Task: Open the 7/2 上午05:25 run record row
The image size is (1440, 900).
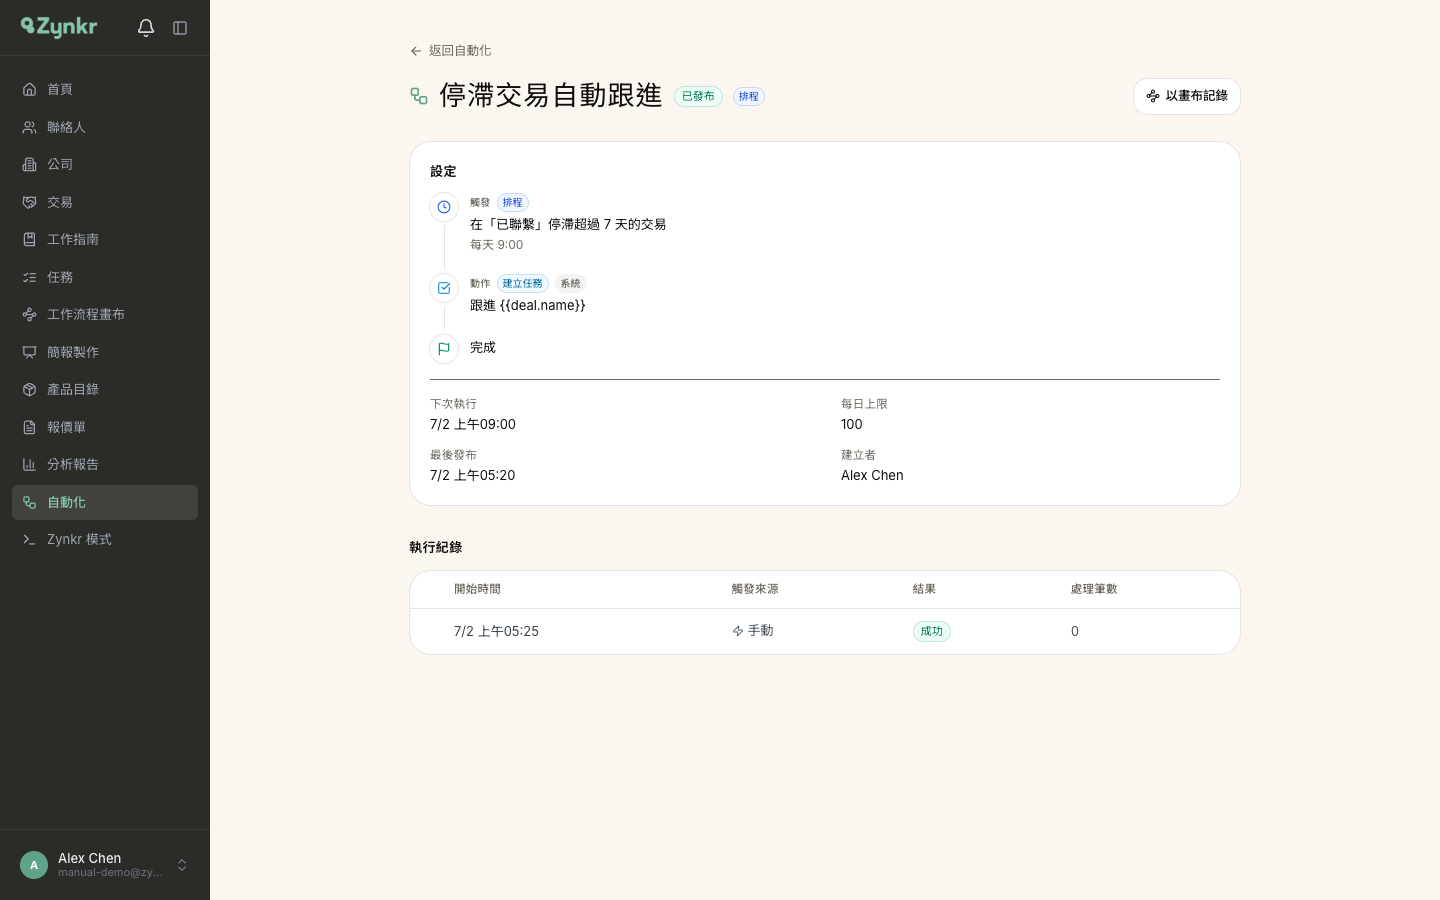Action: coord(825,631)
